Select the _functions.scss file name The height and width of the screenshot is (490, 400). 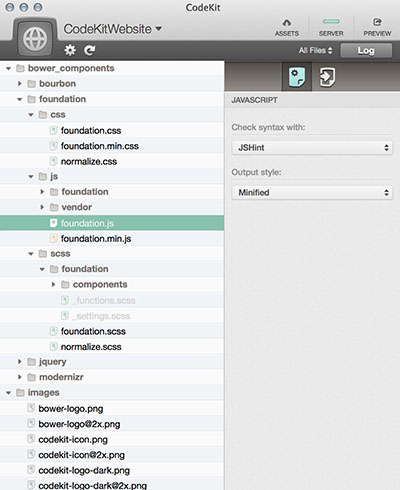(104, 300)
